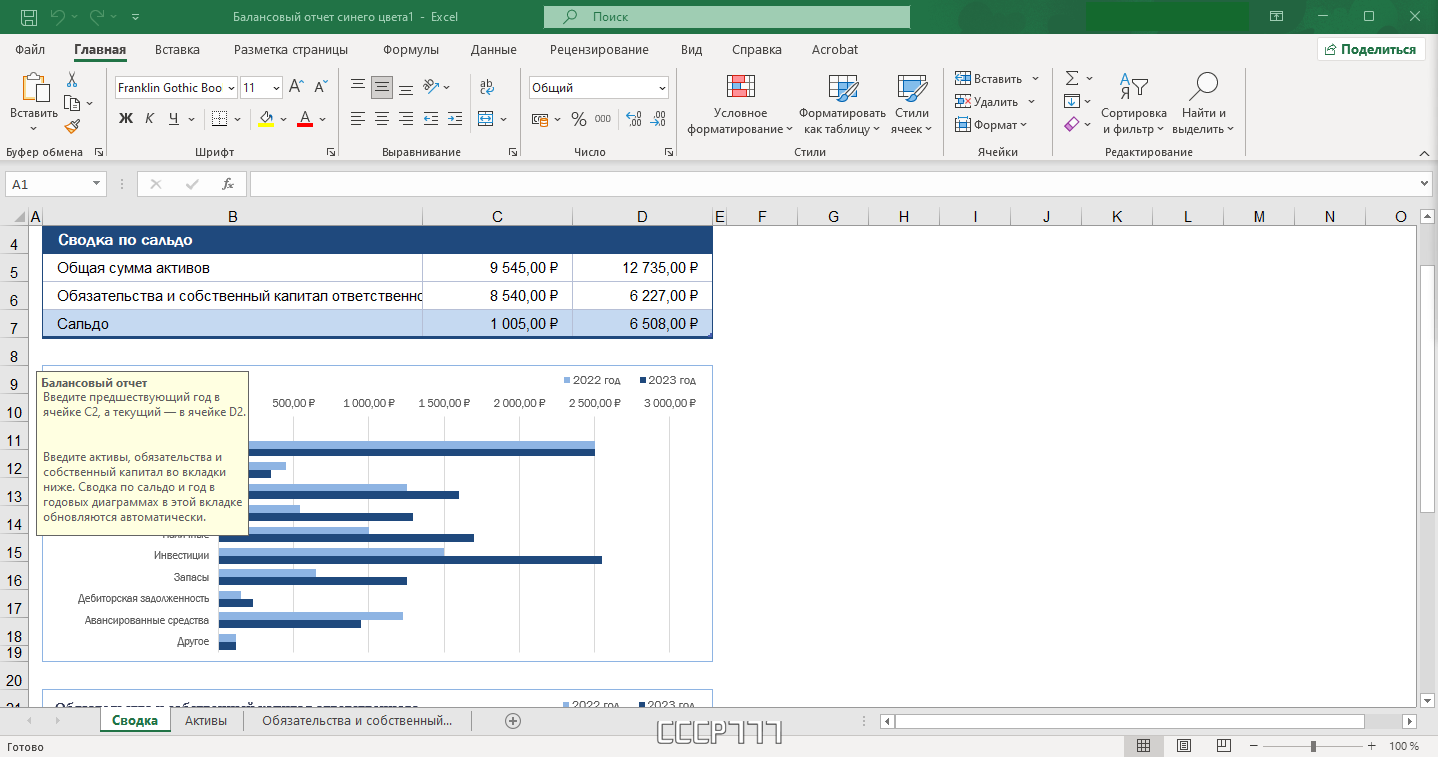Click the Формат cells button
Image resolution: width=1438 pixels, height=757 pixels.
(991, 124)
